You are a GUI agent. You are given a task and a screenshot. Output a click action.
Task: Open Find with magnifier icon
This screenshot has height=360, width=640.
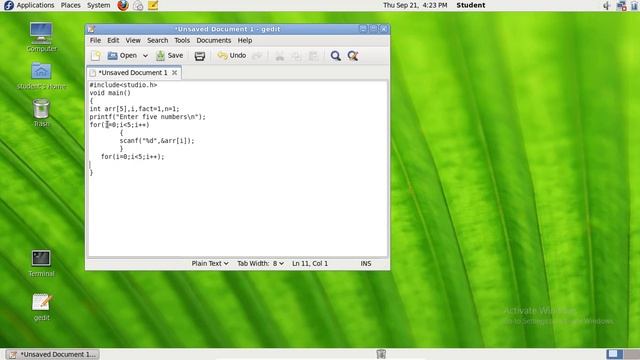[336, 56]
